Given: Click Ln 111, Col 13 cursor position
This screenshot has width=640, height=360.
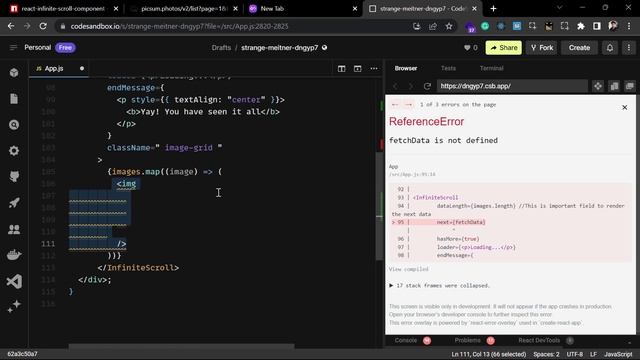Looking at the screenshot, I should pyautogui.click(x=488, y=354).
